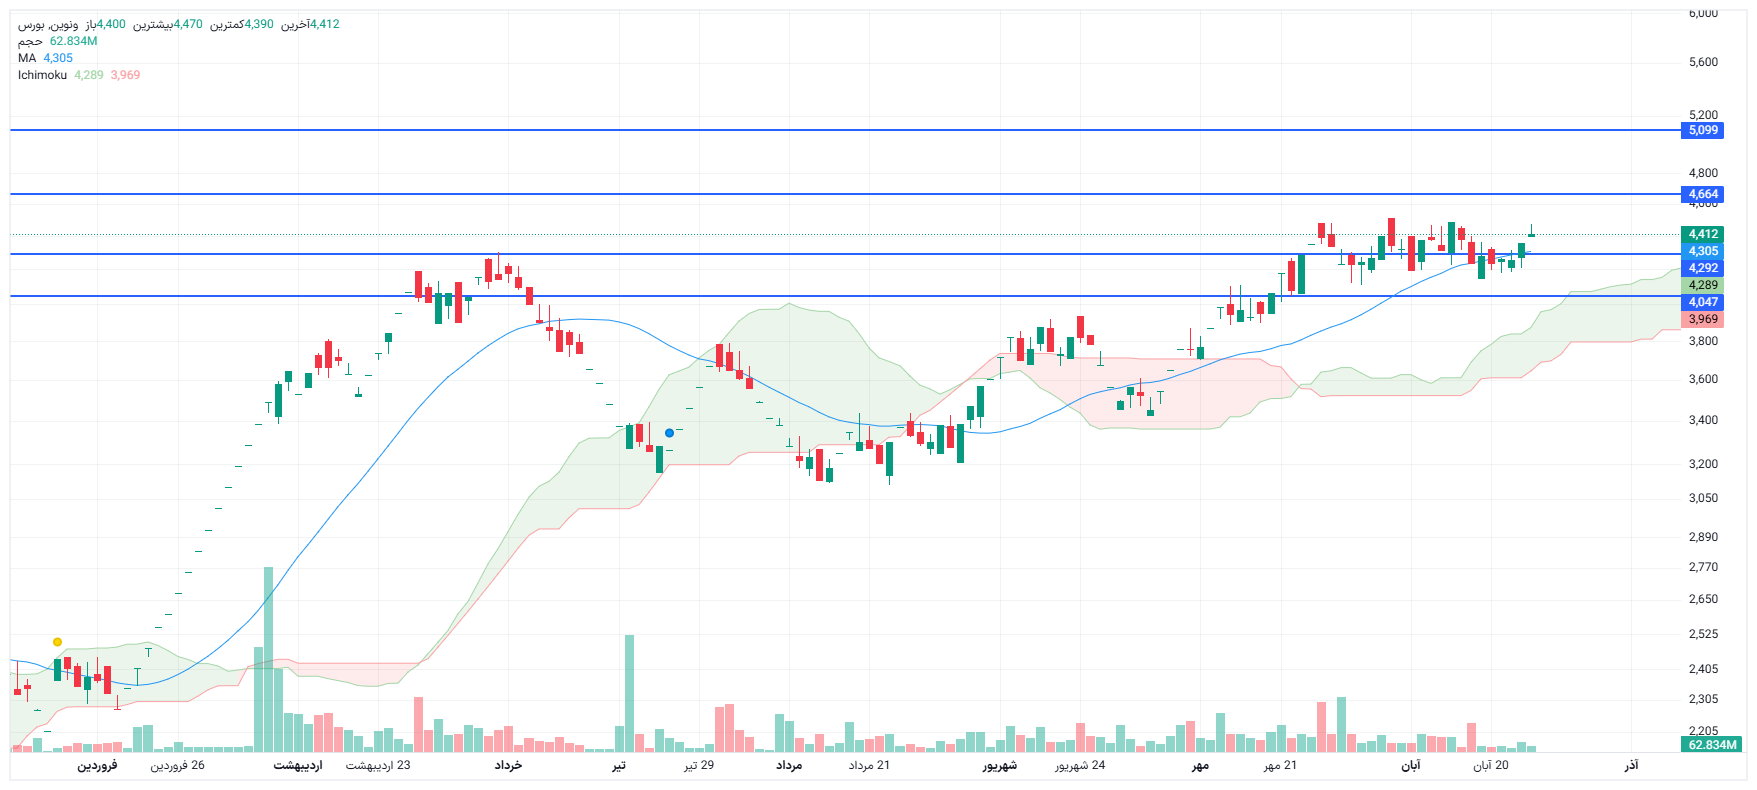Select the MA indicator legend label
The image size is (1757, 790).
pyautogui.click(x=27, y=58)
